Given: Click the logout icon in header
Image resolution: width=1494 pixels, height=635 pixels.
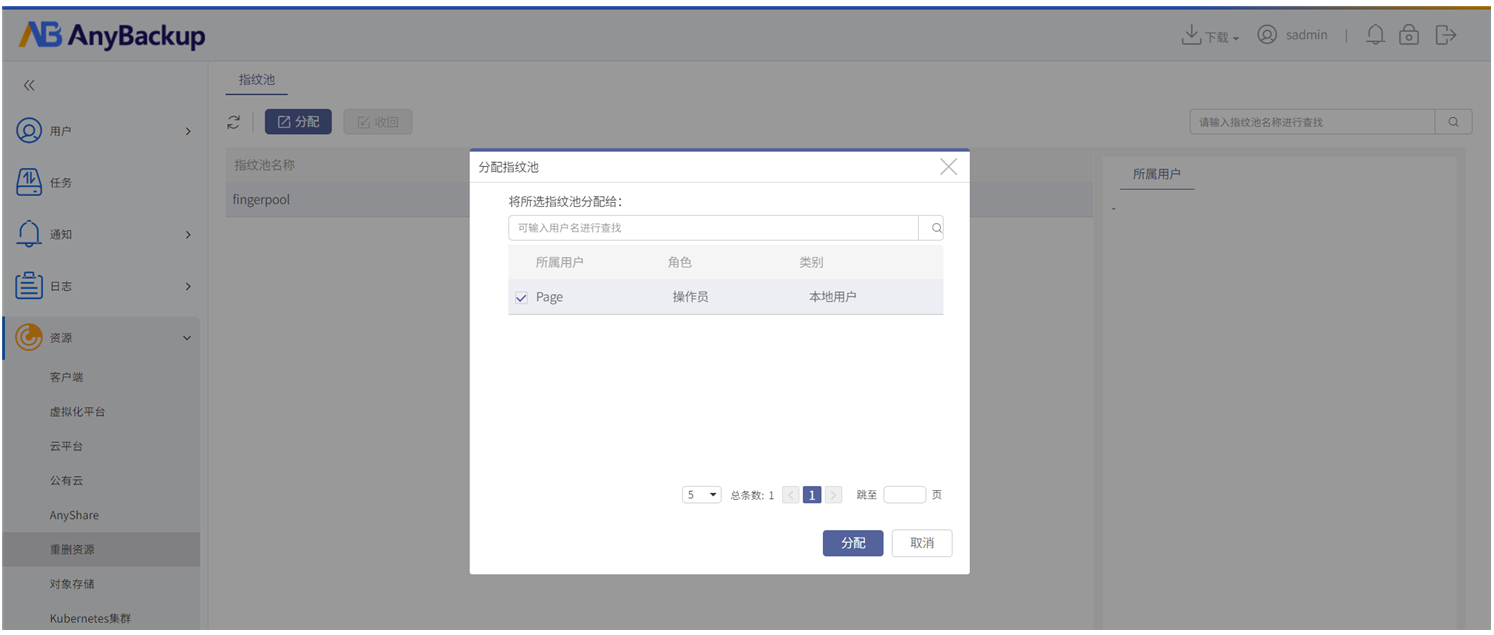Looking at the screenshot, I should coord(1446,35).
